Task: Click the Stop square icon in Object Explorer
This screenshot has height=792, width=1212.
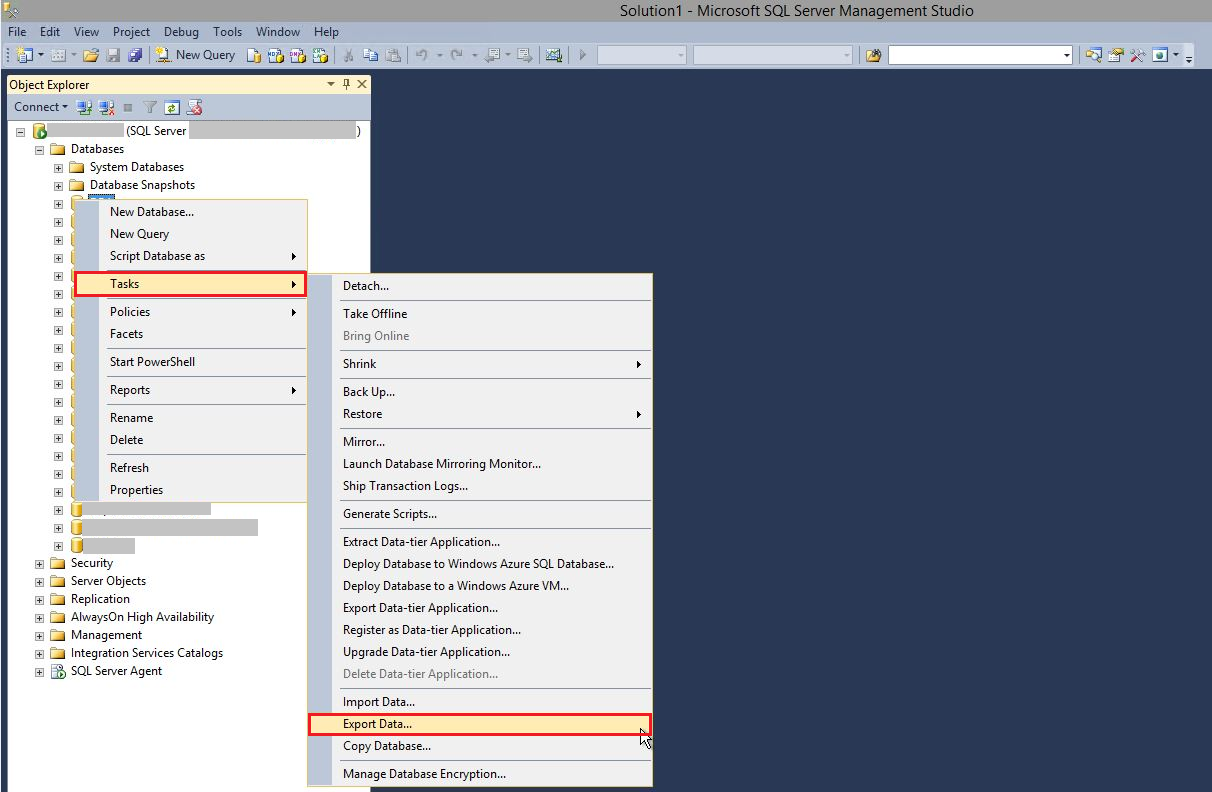Action: click(128, 107)
